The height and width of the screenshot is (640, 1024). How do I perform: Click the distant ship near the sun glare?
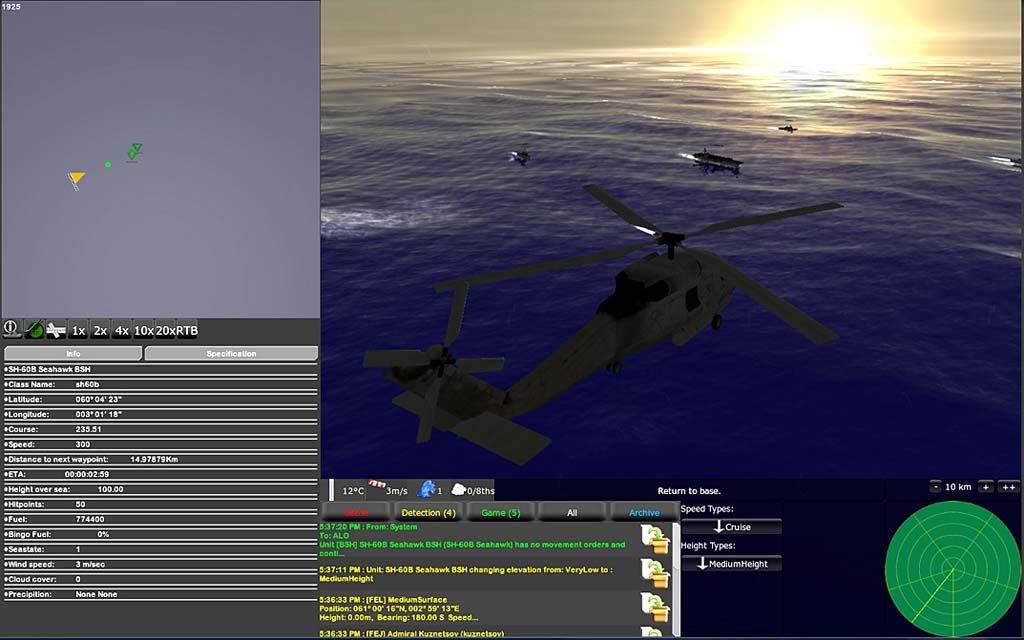click(788, 128)
